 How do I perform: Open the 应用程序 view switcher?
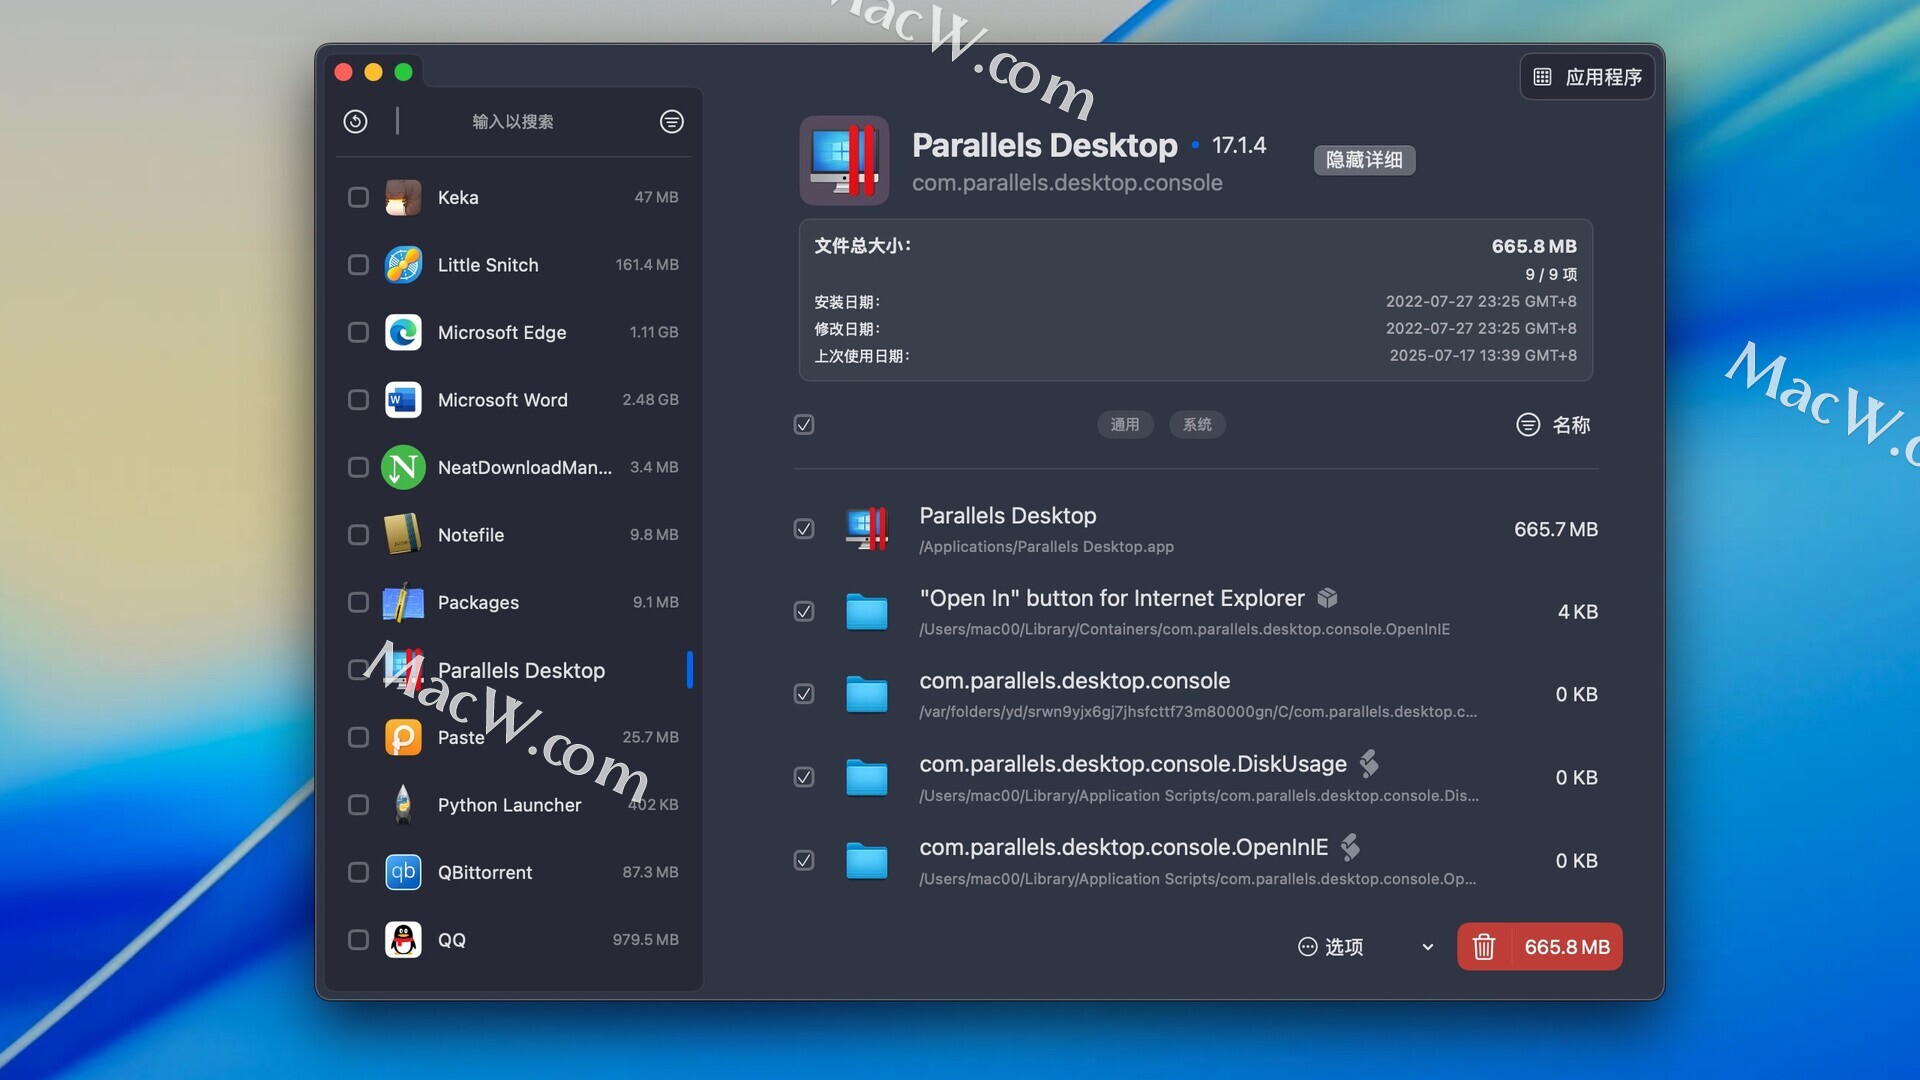coord(1587,77)
